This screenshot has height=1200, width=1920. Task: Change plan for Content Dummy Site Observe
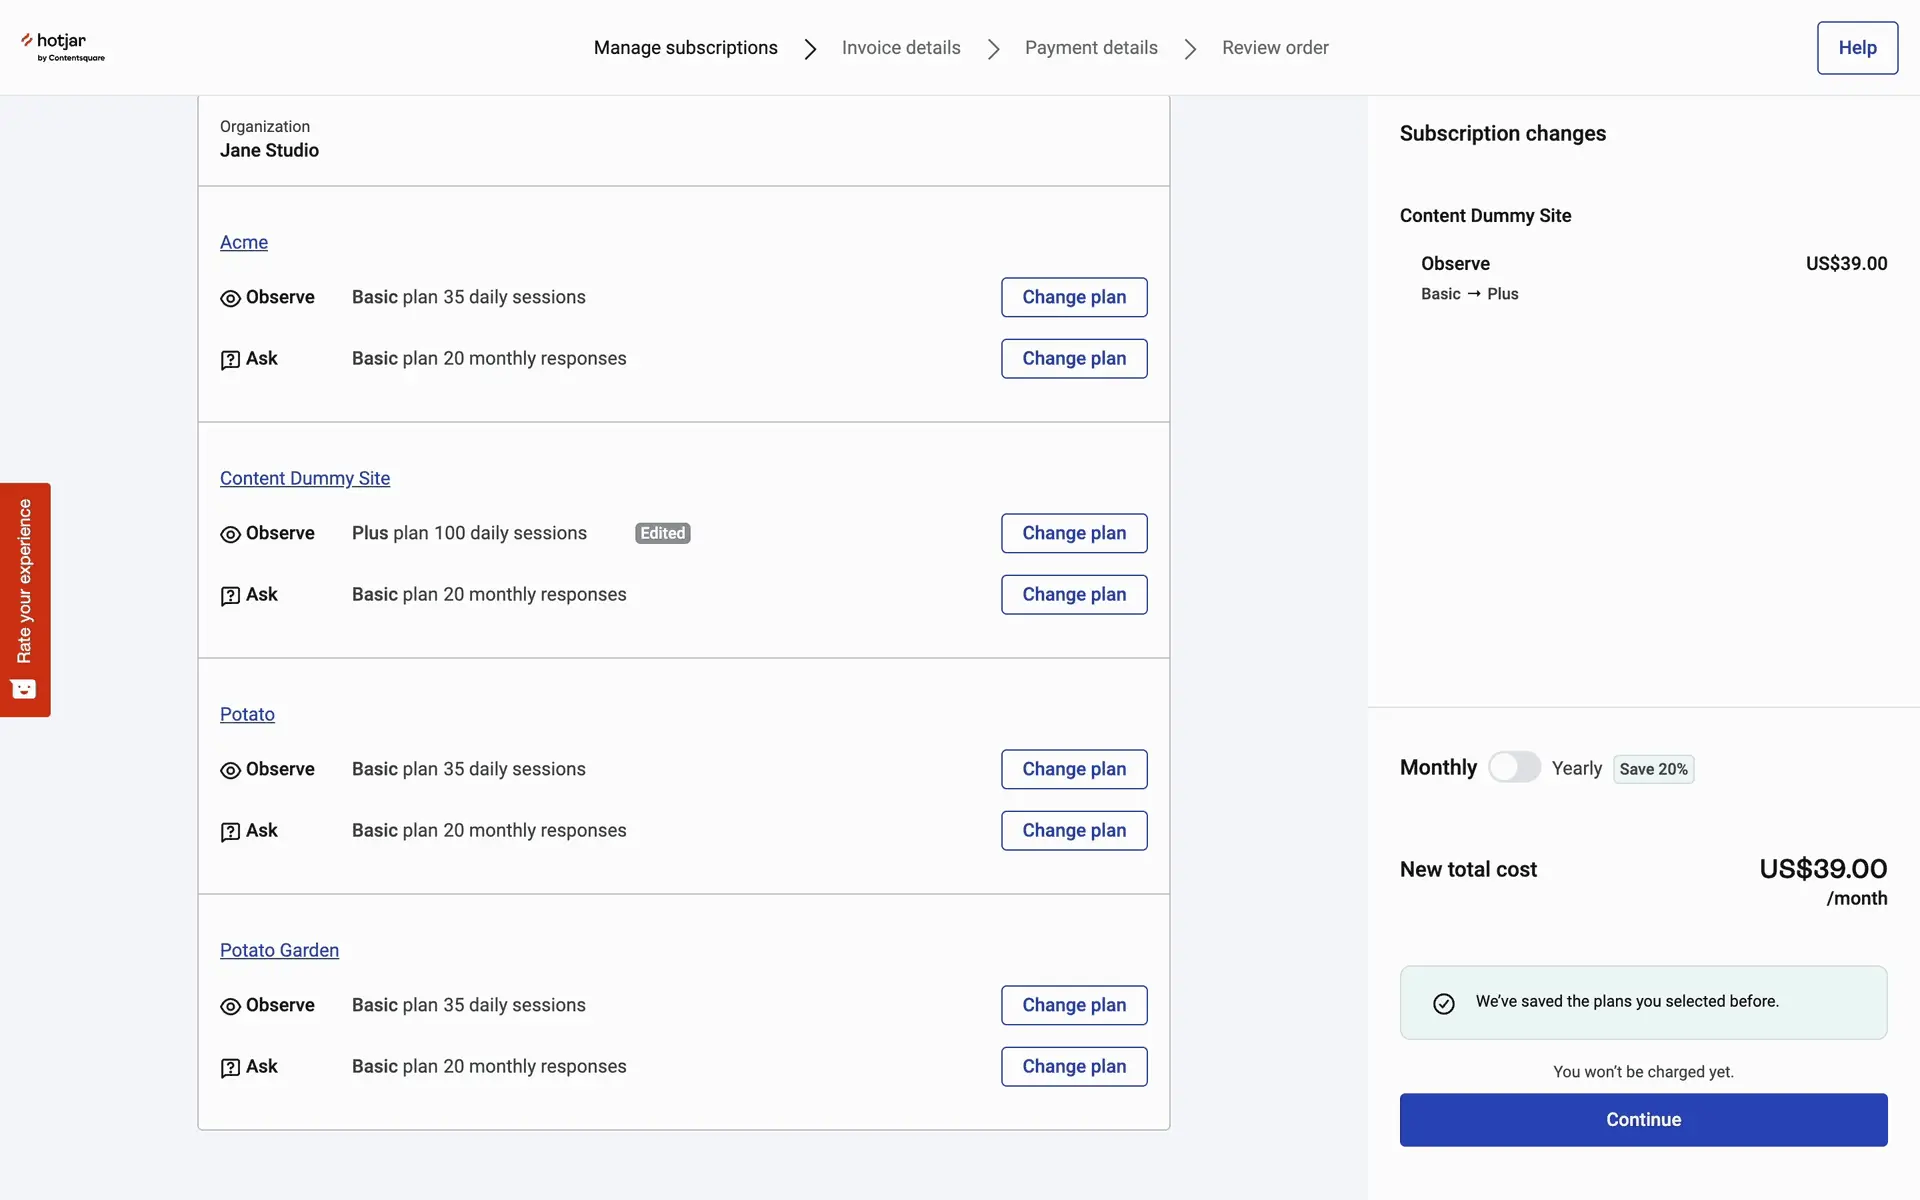[1073, 533]
